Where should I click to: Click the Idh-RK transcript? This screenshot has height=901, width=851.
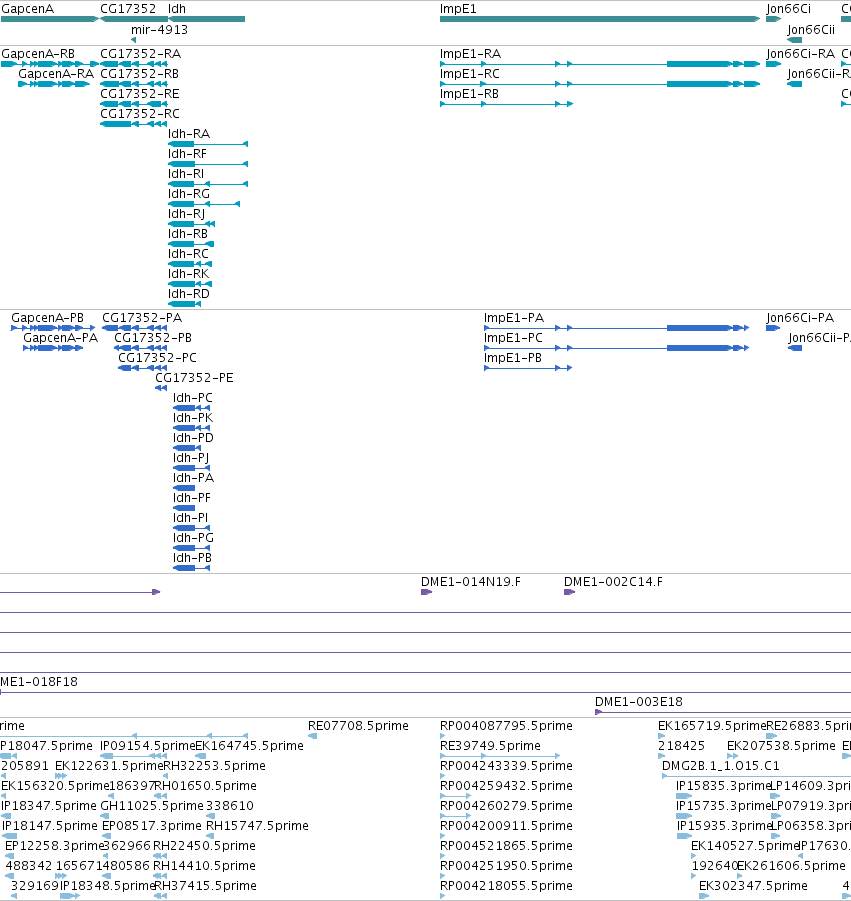190,284
